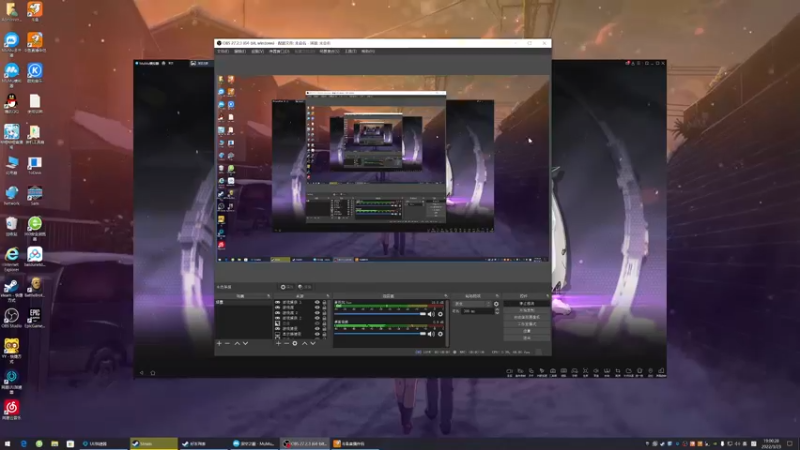The height and width of the screenshot is (450, 800).
Task: Click the Start Recording button in Controls
Action: click(527, 310)
